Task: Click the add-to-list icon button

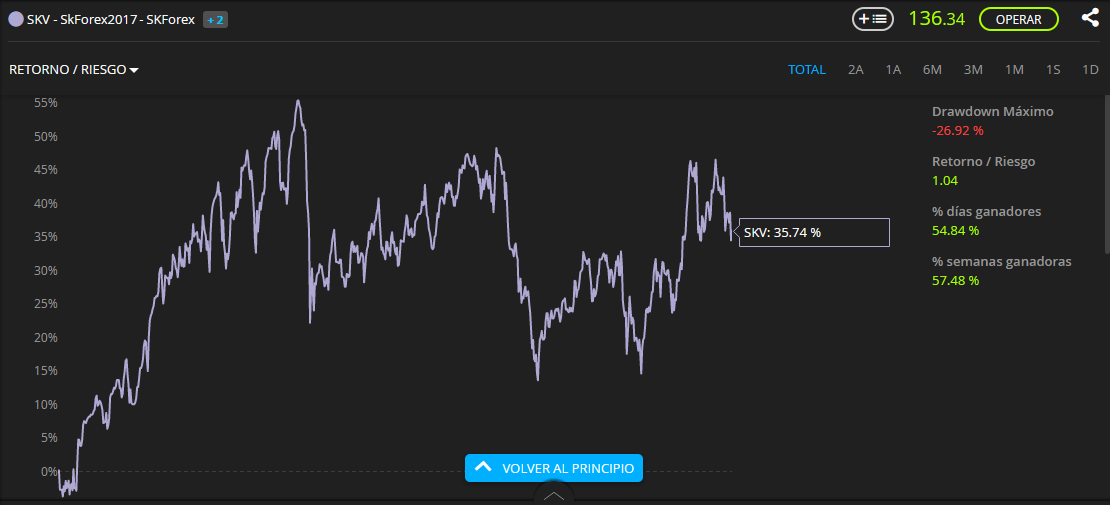Action: pyautogui.click(x=872, y=19)
